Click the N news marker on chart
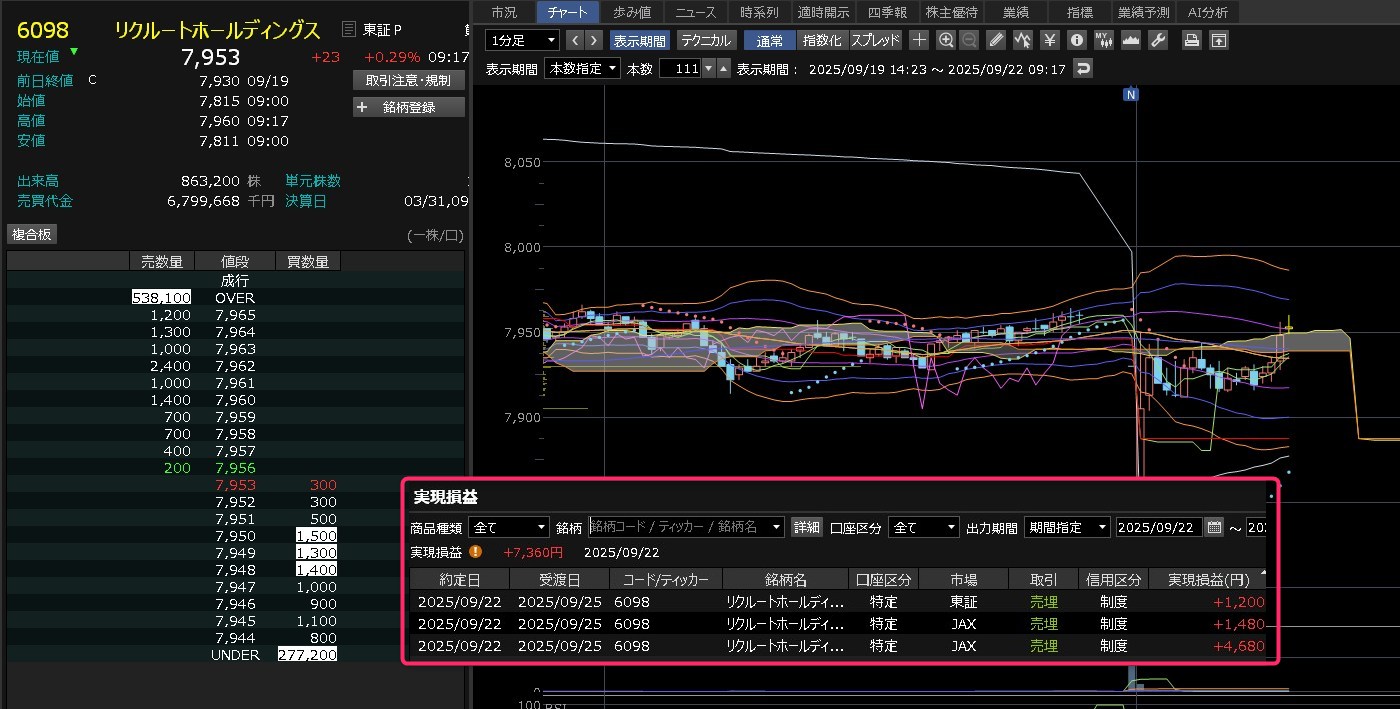1400x709 pixels. point(1131,94)
